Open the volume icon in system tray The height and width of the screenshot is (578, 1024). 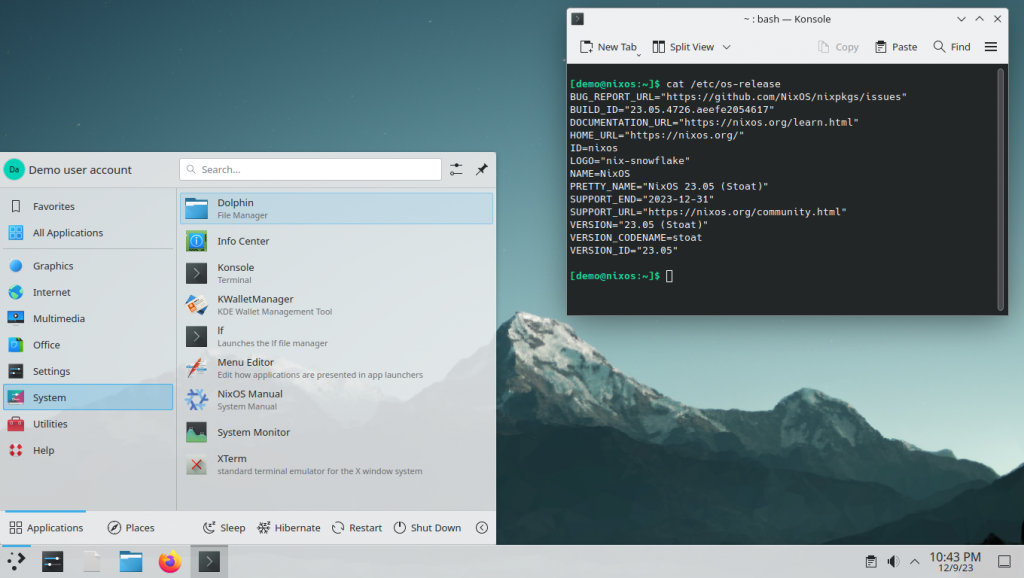(893, 562)
